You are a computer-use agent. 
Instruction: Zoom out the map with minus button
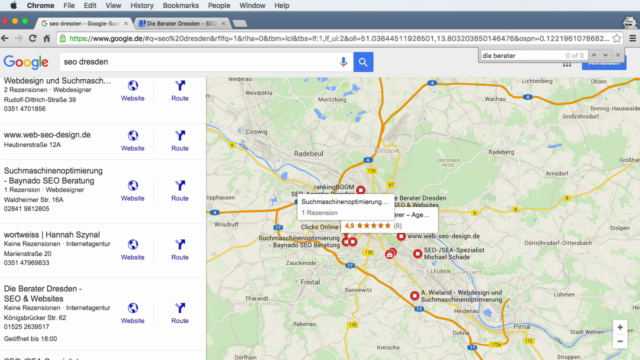click(620, 341)
